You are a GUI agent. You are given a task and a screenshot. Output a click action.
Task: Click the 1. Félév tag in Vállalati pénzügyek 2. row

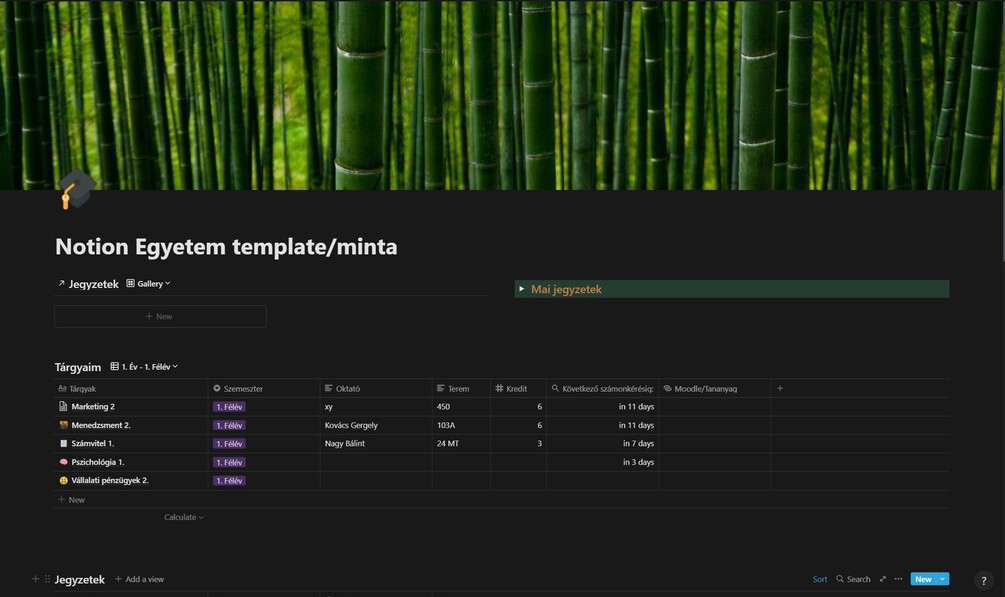click(229, 480)
